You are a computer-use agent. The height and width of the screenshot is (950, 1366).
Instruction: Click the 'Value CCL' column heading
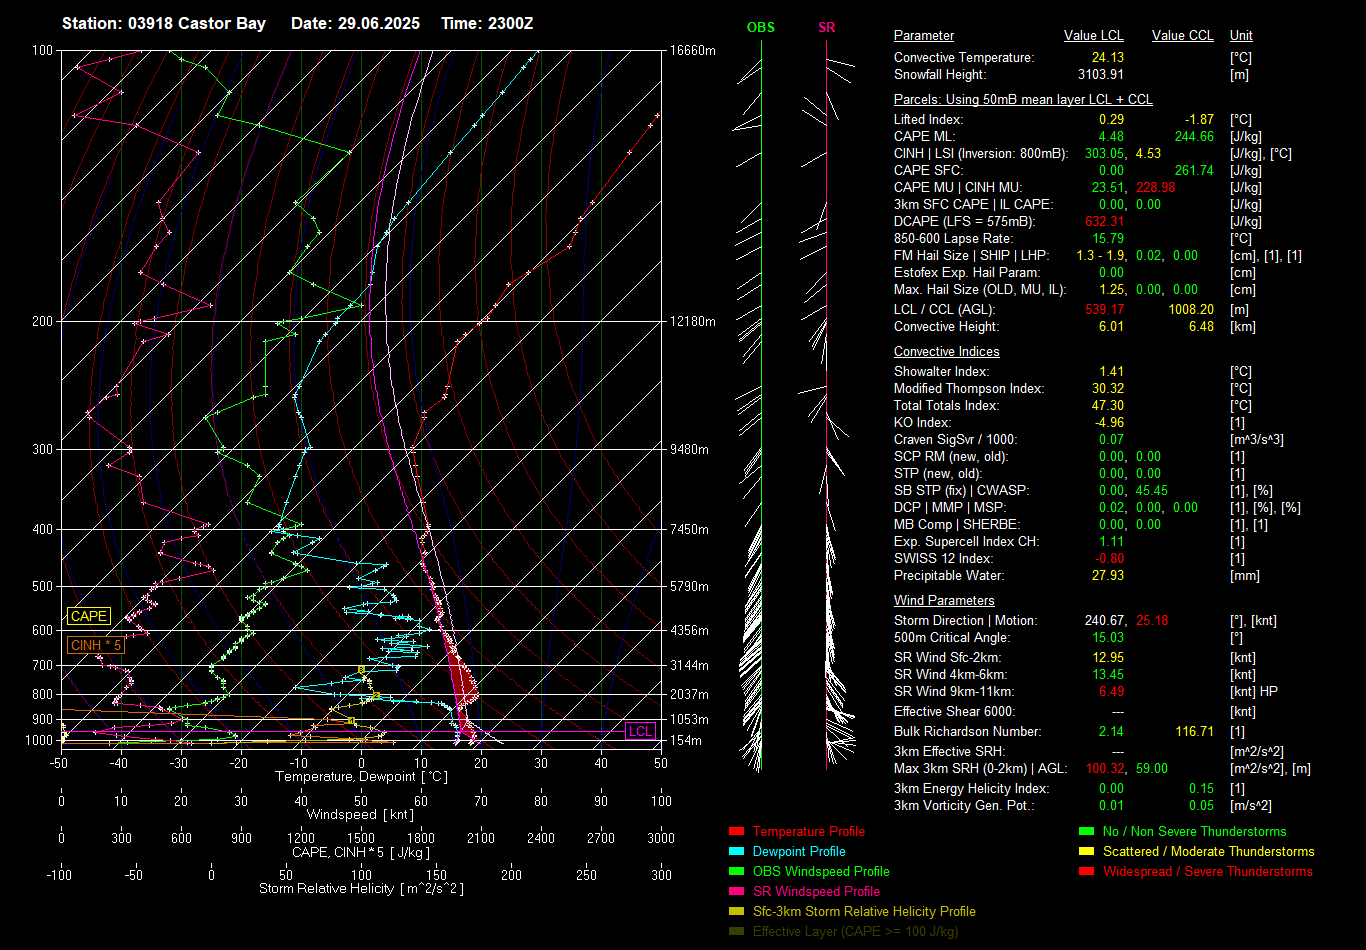click(1183, 35)
